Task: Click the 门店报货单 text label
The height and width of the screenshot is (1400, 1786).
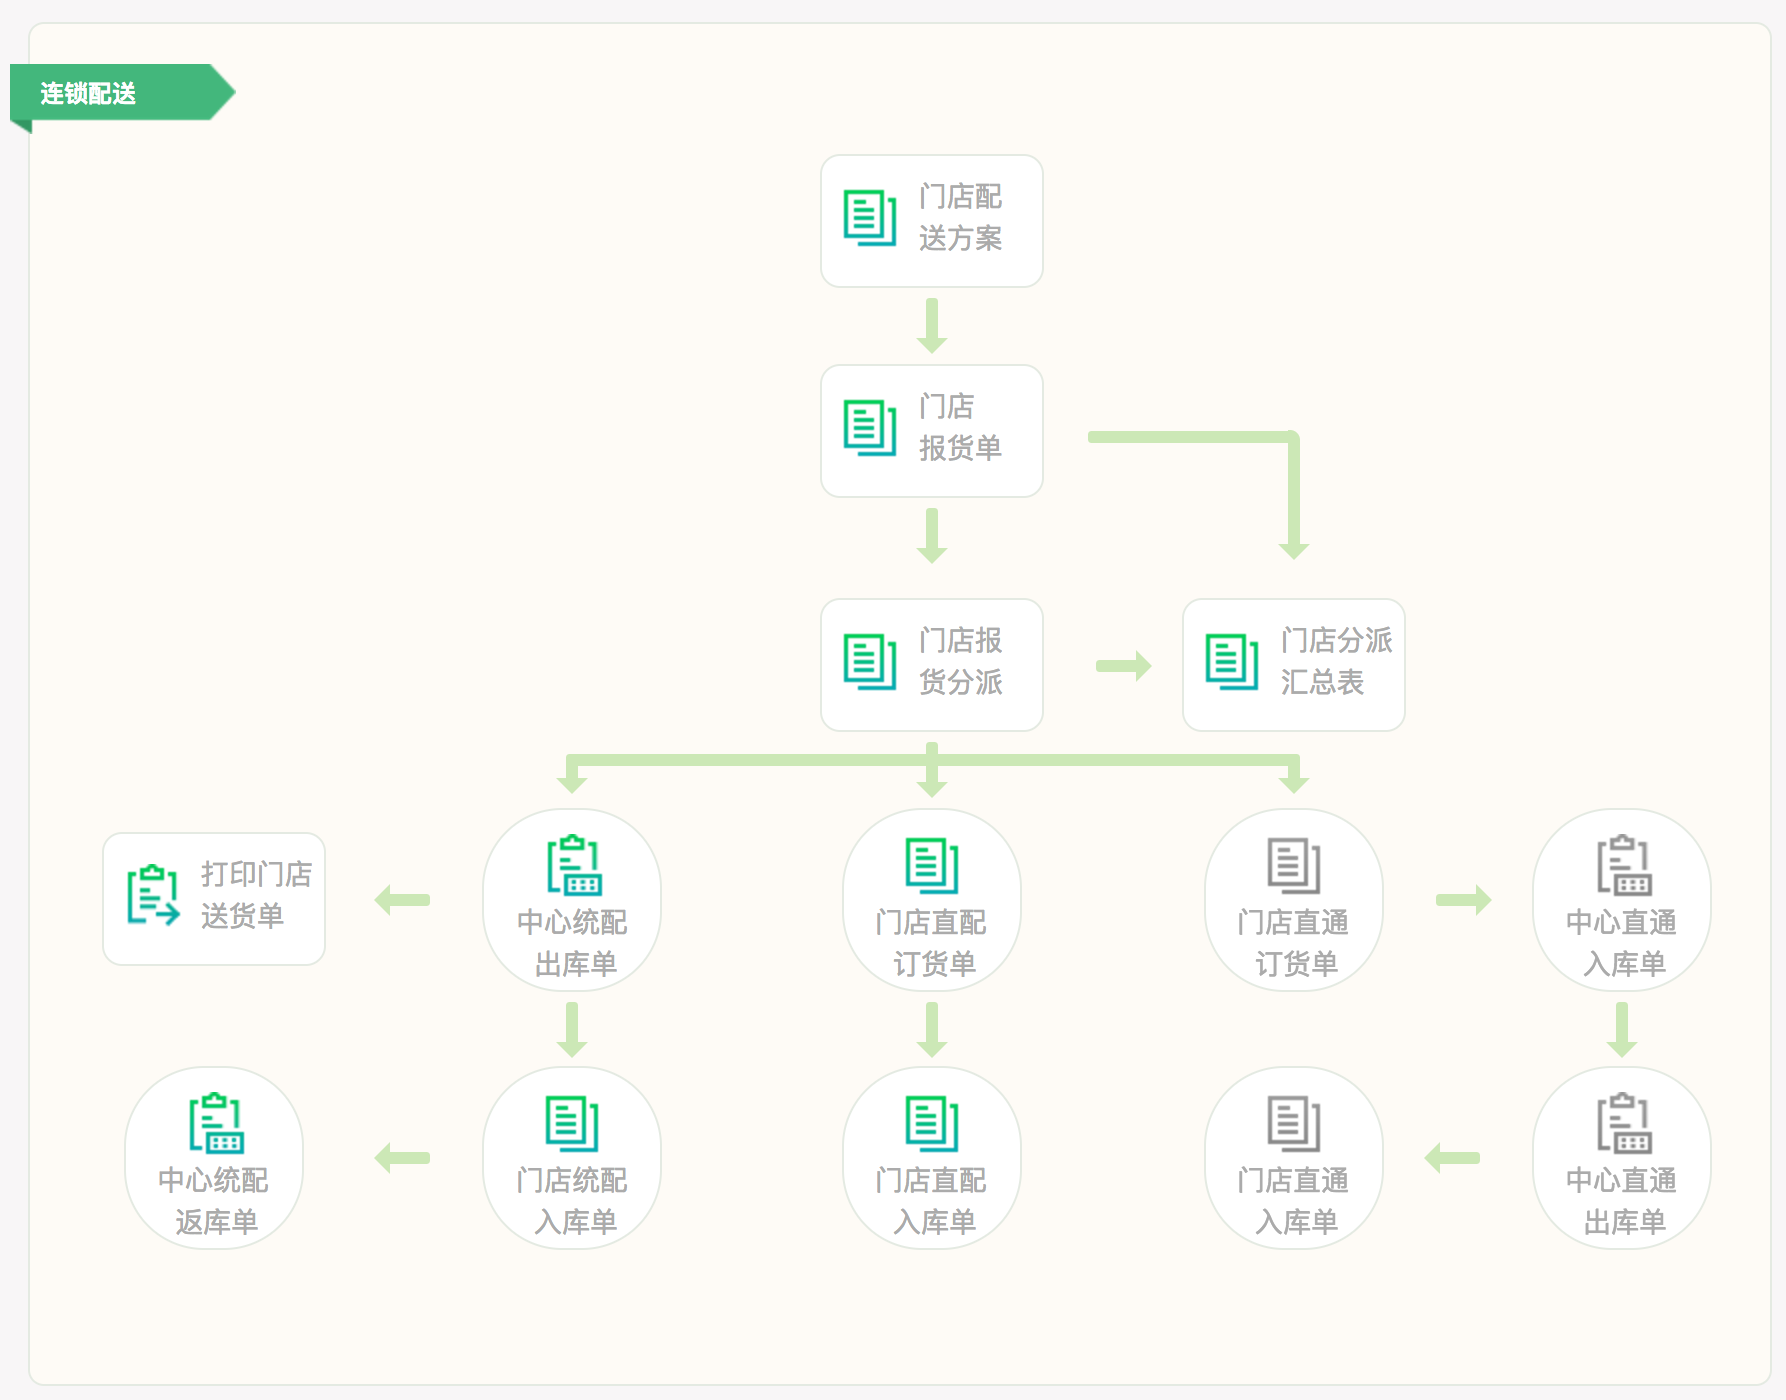Action: (x=960, y=428)
